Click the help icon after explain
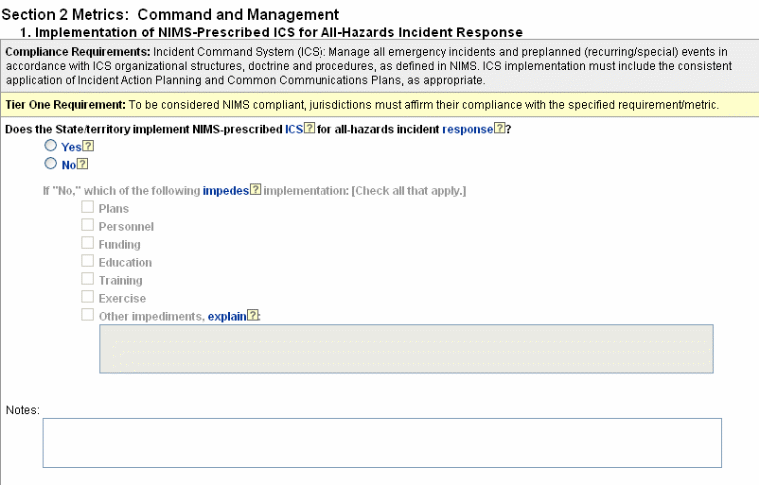759x485 pixels. point(253,316)
